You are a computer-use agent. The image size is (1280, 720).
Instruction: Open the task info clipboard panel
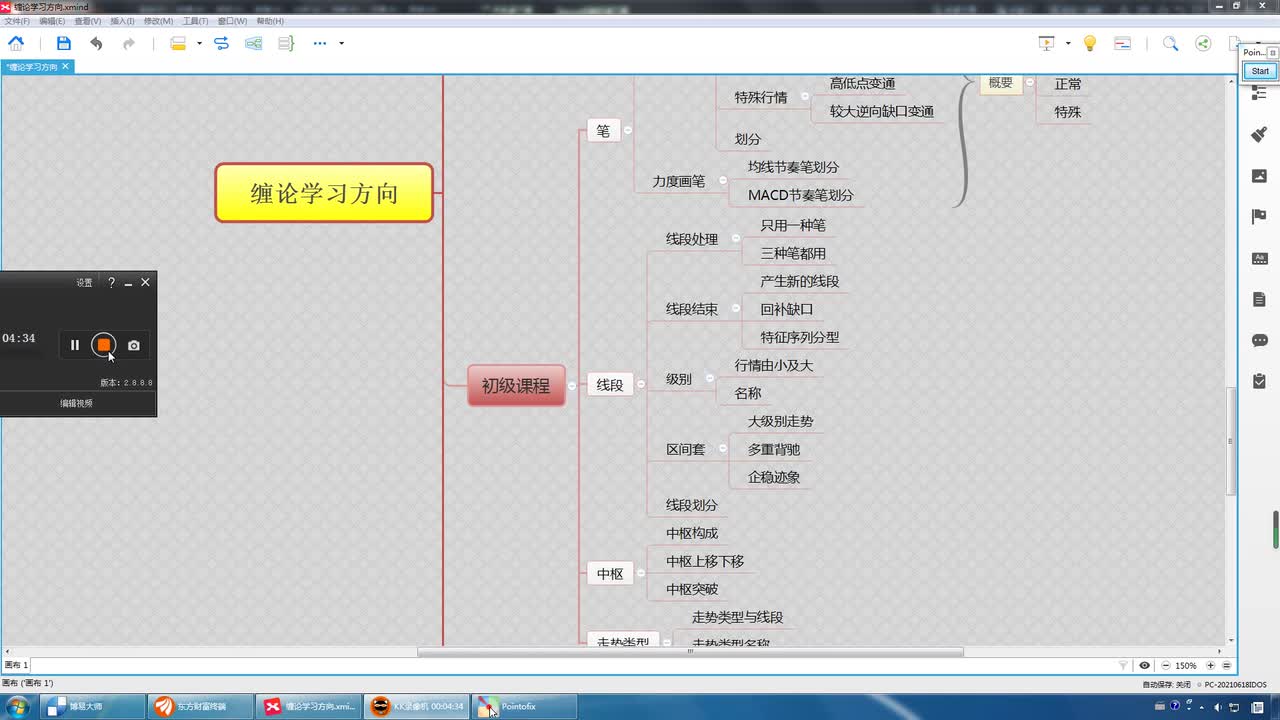pos(1259,381)
